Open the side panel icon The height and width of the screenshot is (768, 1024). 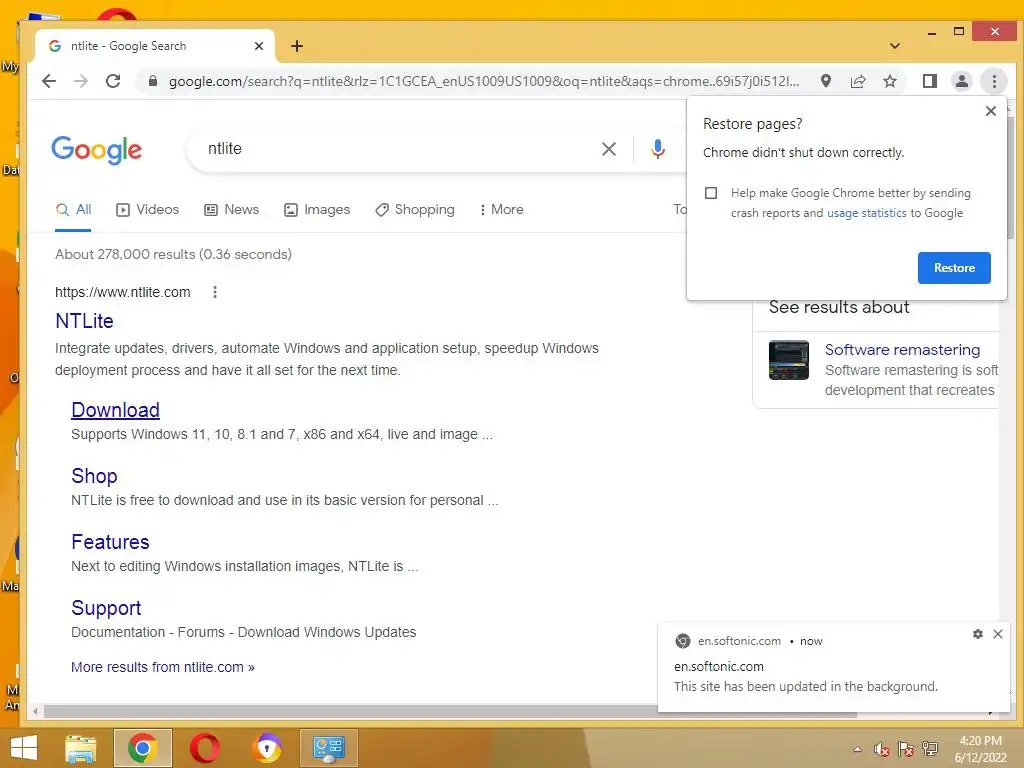[x=929, y=81]
